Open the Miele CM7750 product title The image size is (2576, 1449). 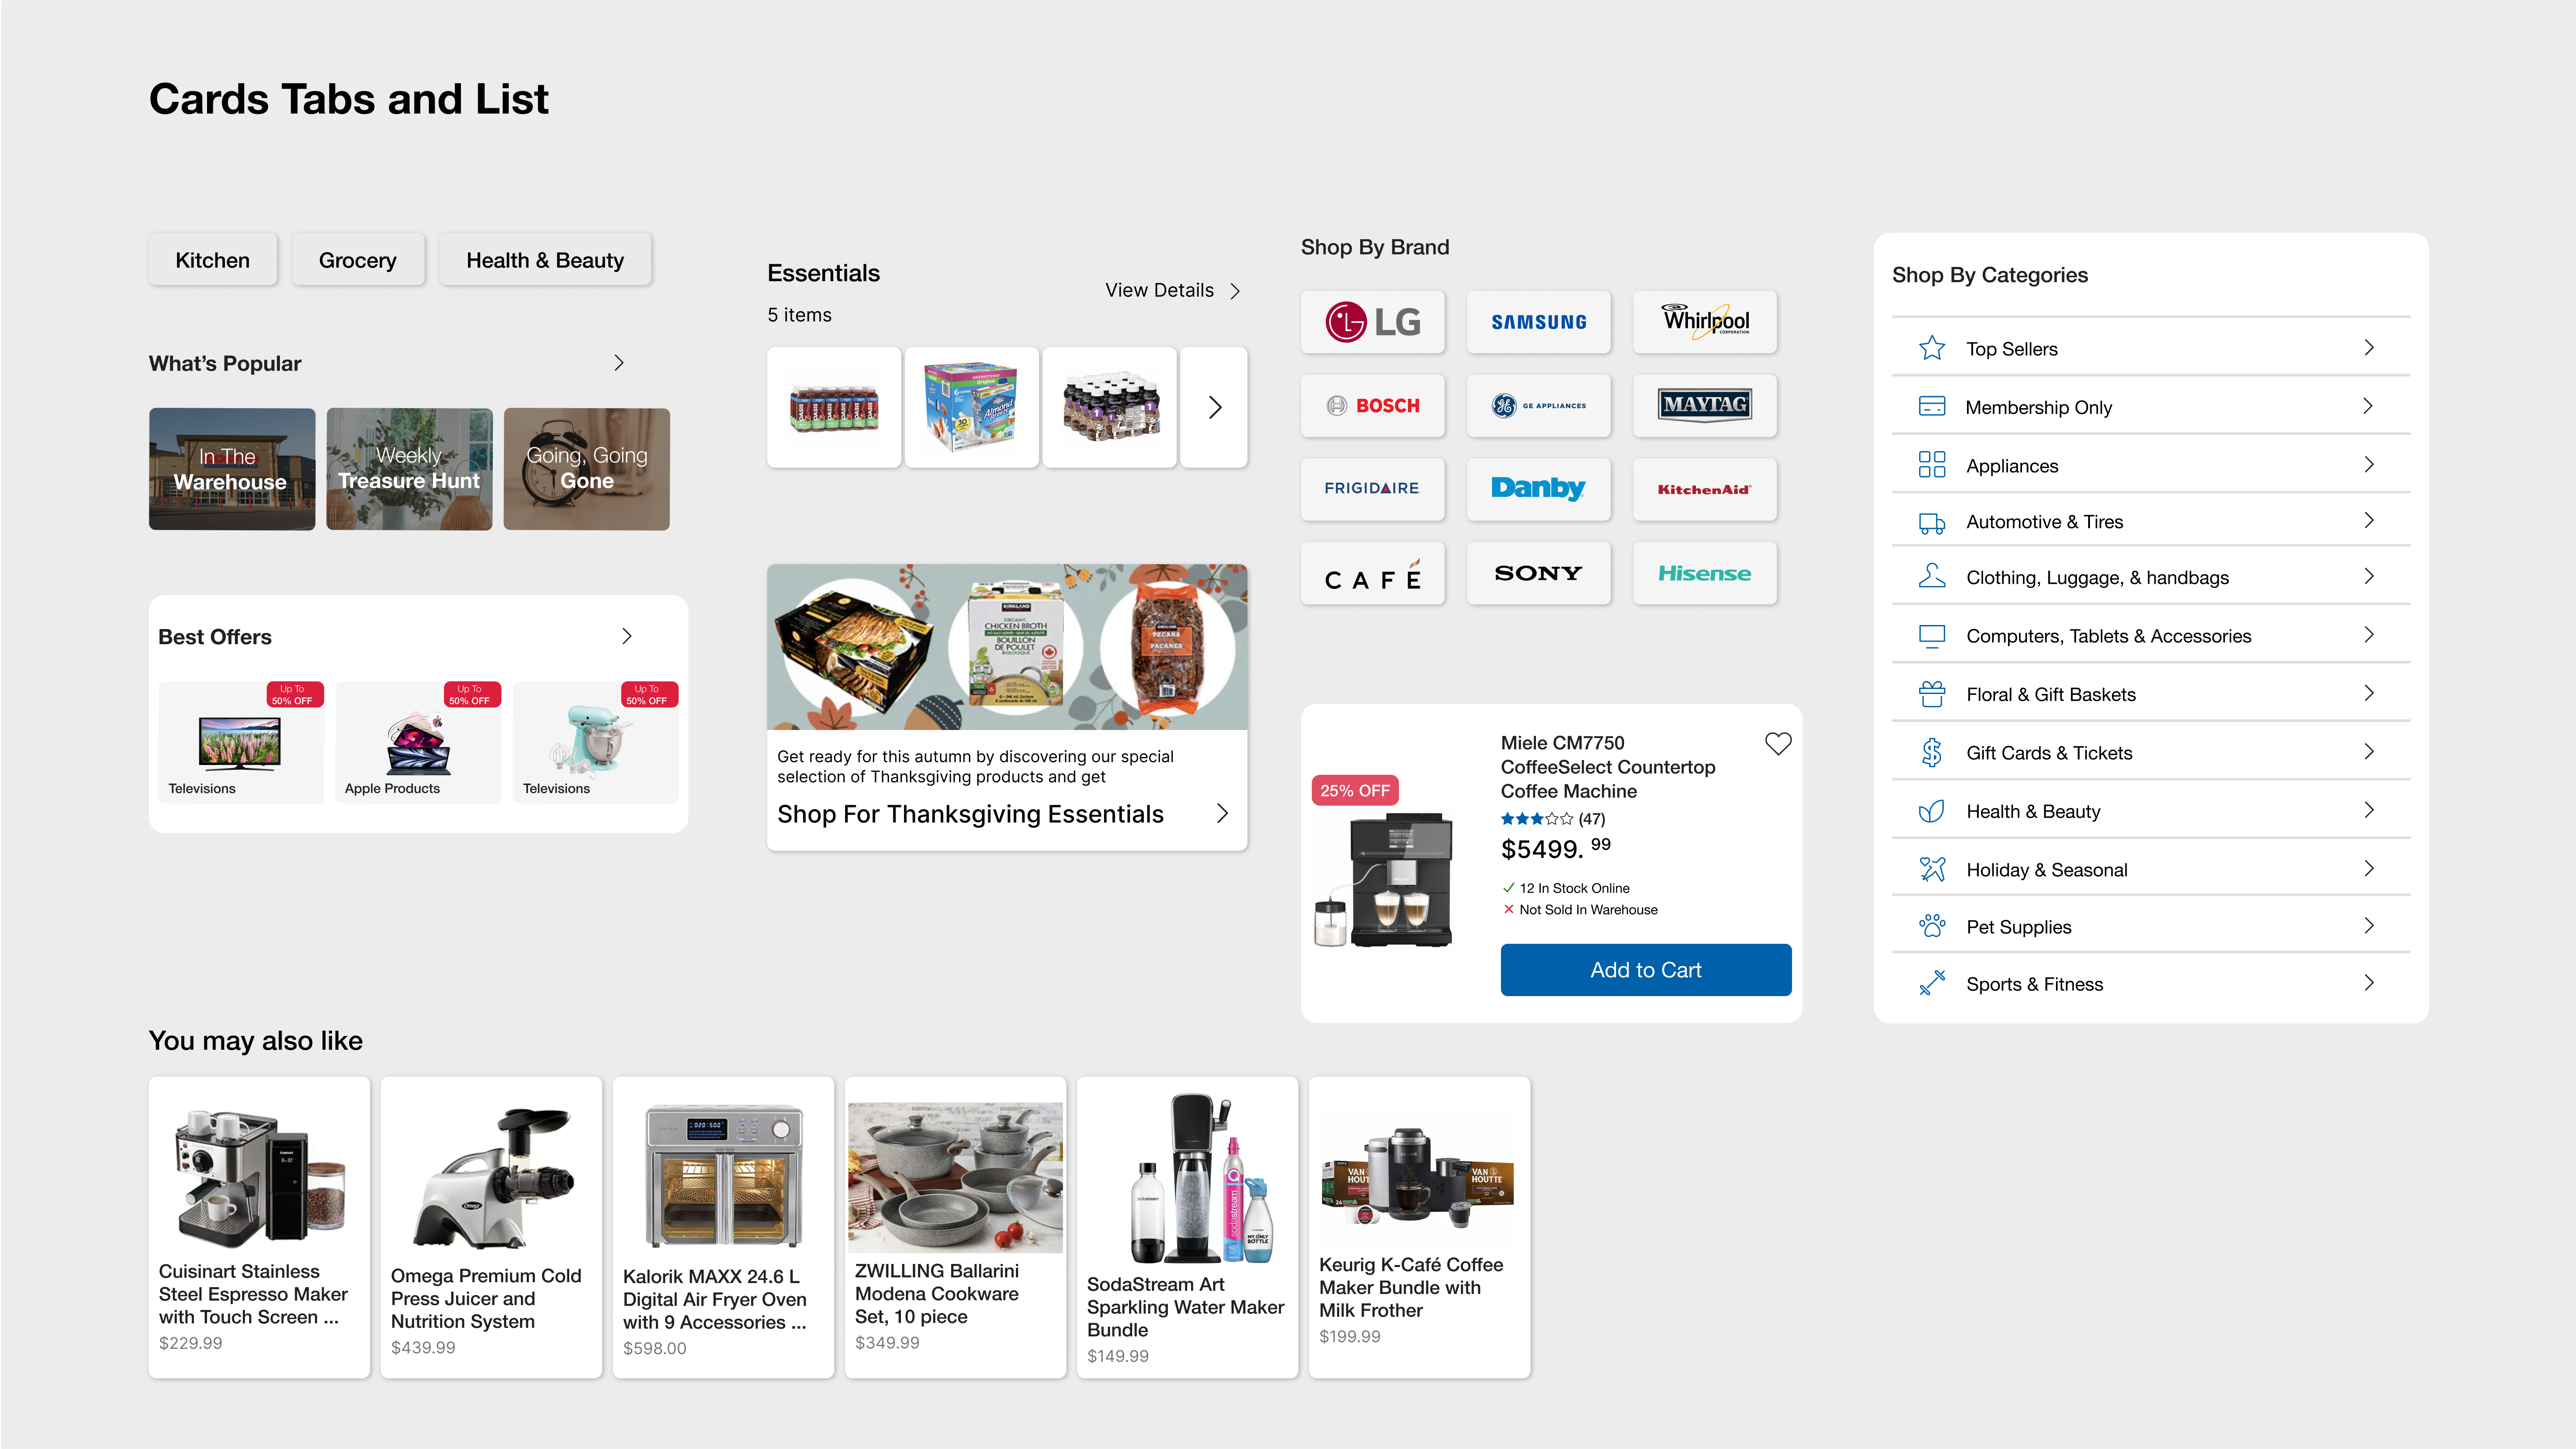point(1608,767)
